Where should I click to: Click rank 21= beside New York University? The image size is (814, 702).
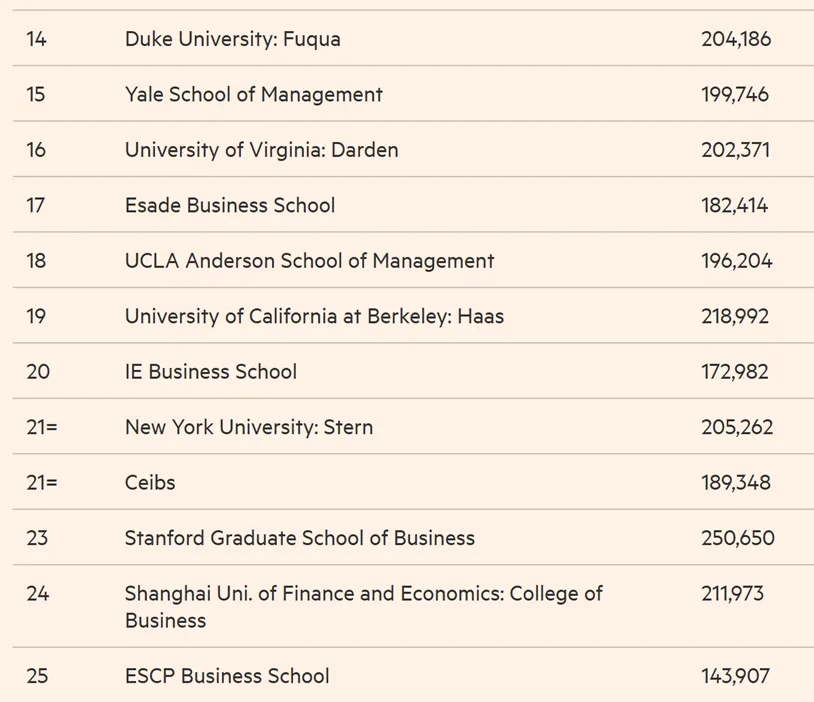[x=42, y=427]
